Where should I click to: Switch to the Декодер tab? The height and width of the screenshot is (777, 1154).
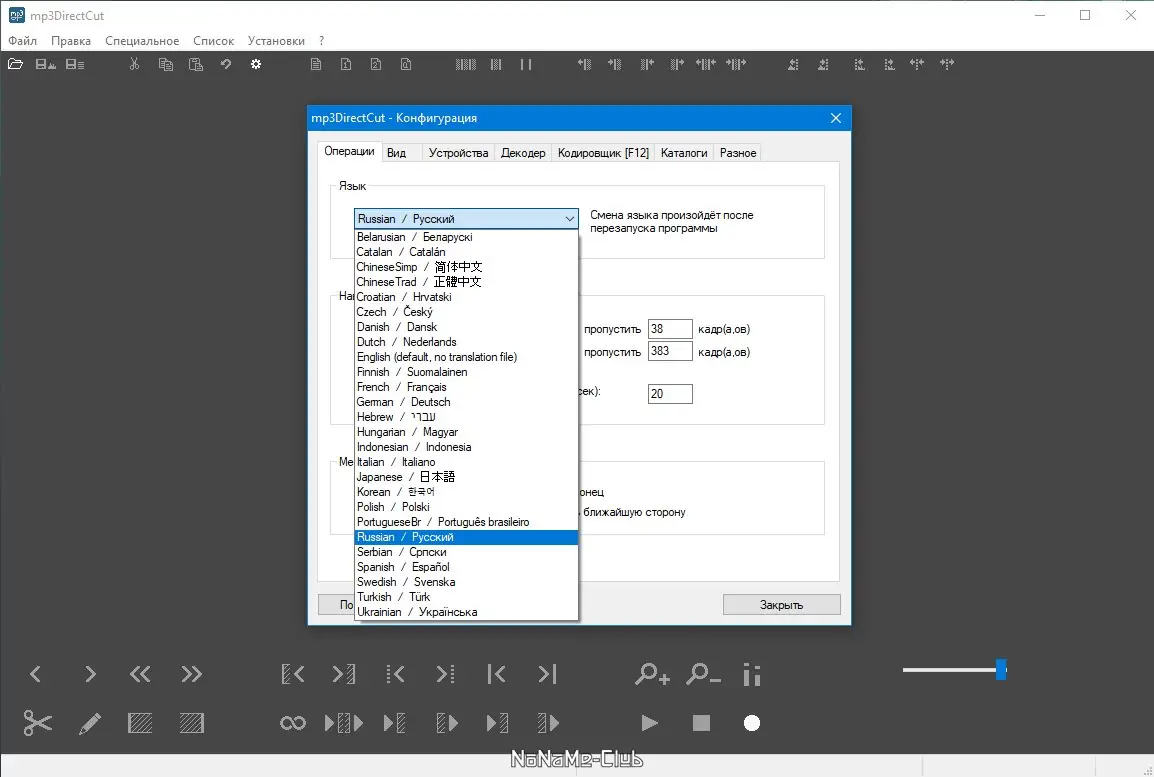(523, 153)
